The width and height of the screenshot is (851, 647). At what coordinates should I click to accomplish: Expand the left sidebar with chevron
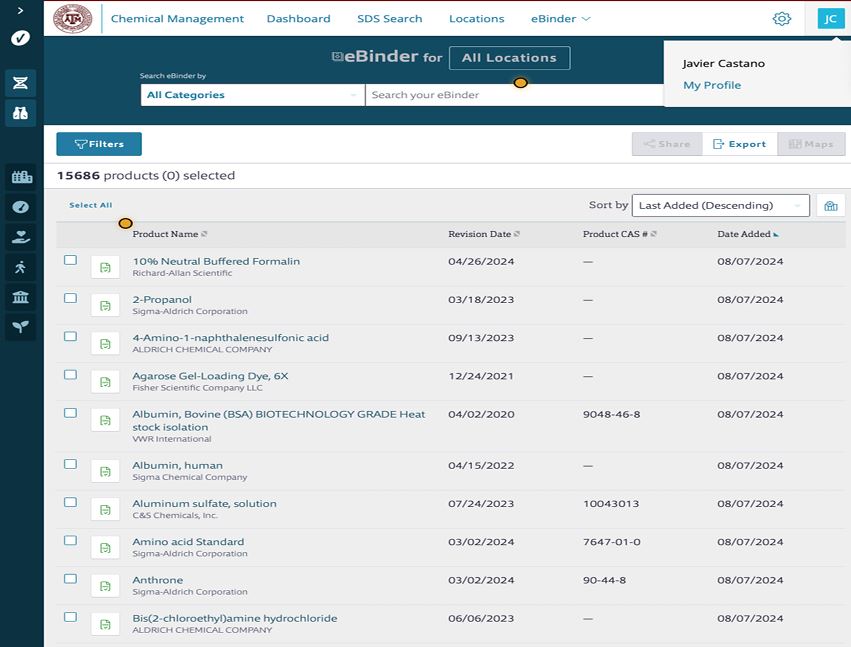(21, 10)
